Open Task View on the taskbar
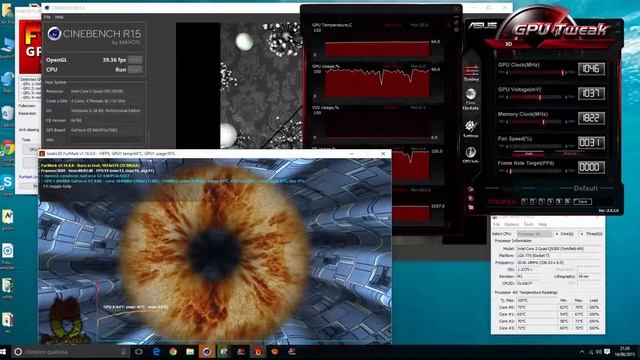 [x=139, y=352]
